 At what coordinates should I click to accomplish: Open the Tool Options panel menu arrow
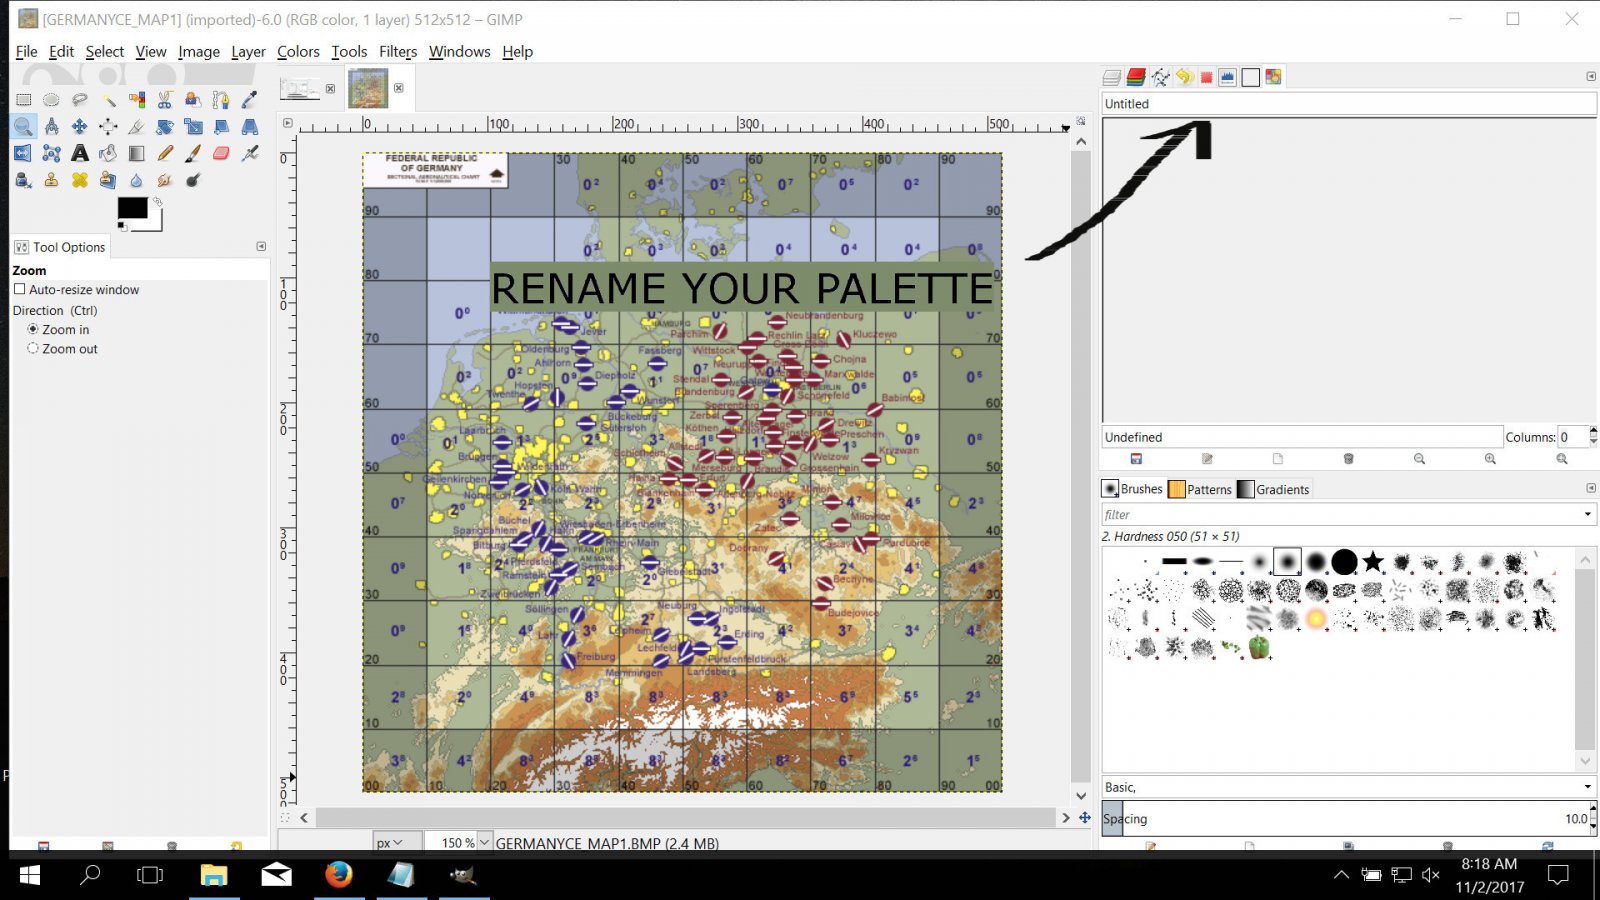click(x=261, y=246)
